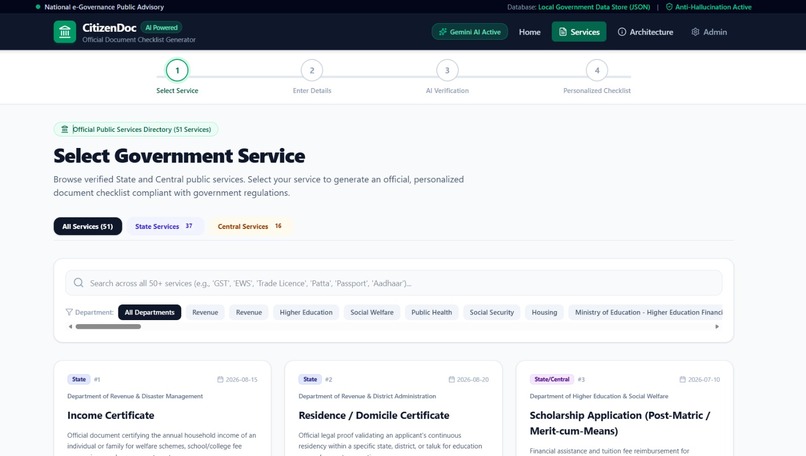Screen dimensions: 806x456
Task: Go to the Home page
Action: tap(529, 32)
